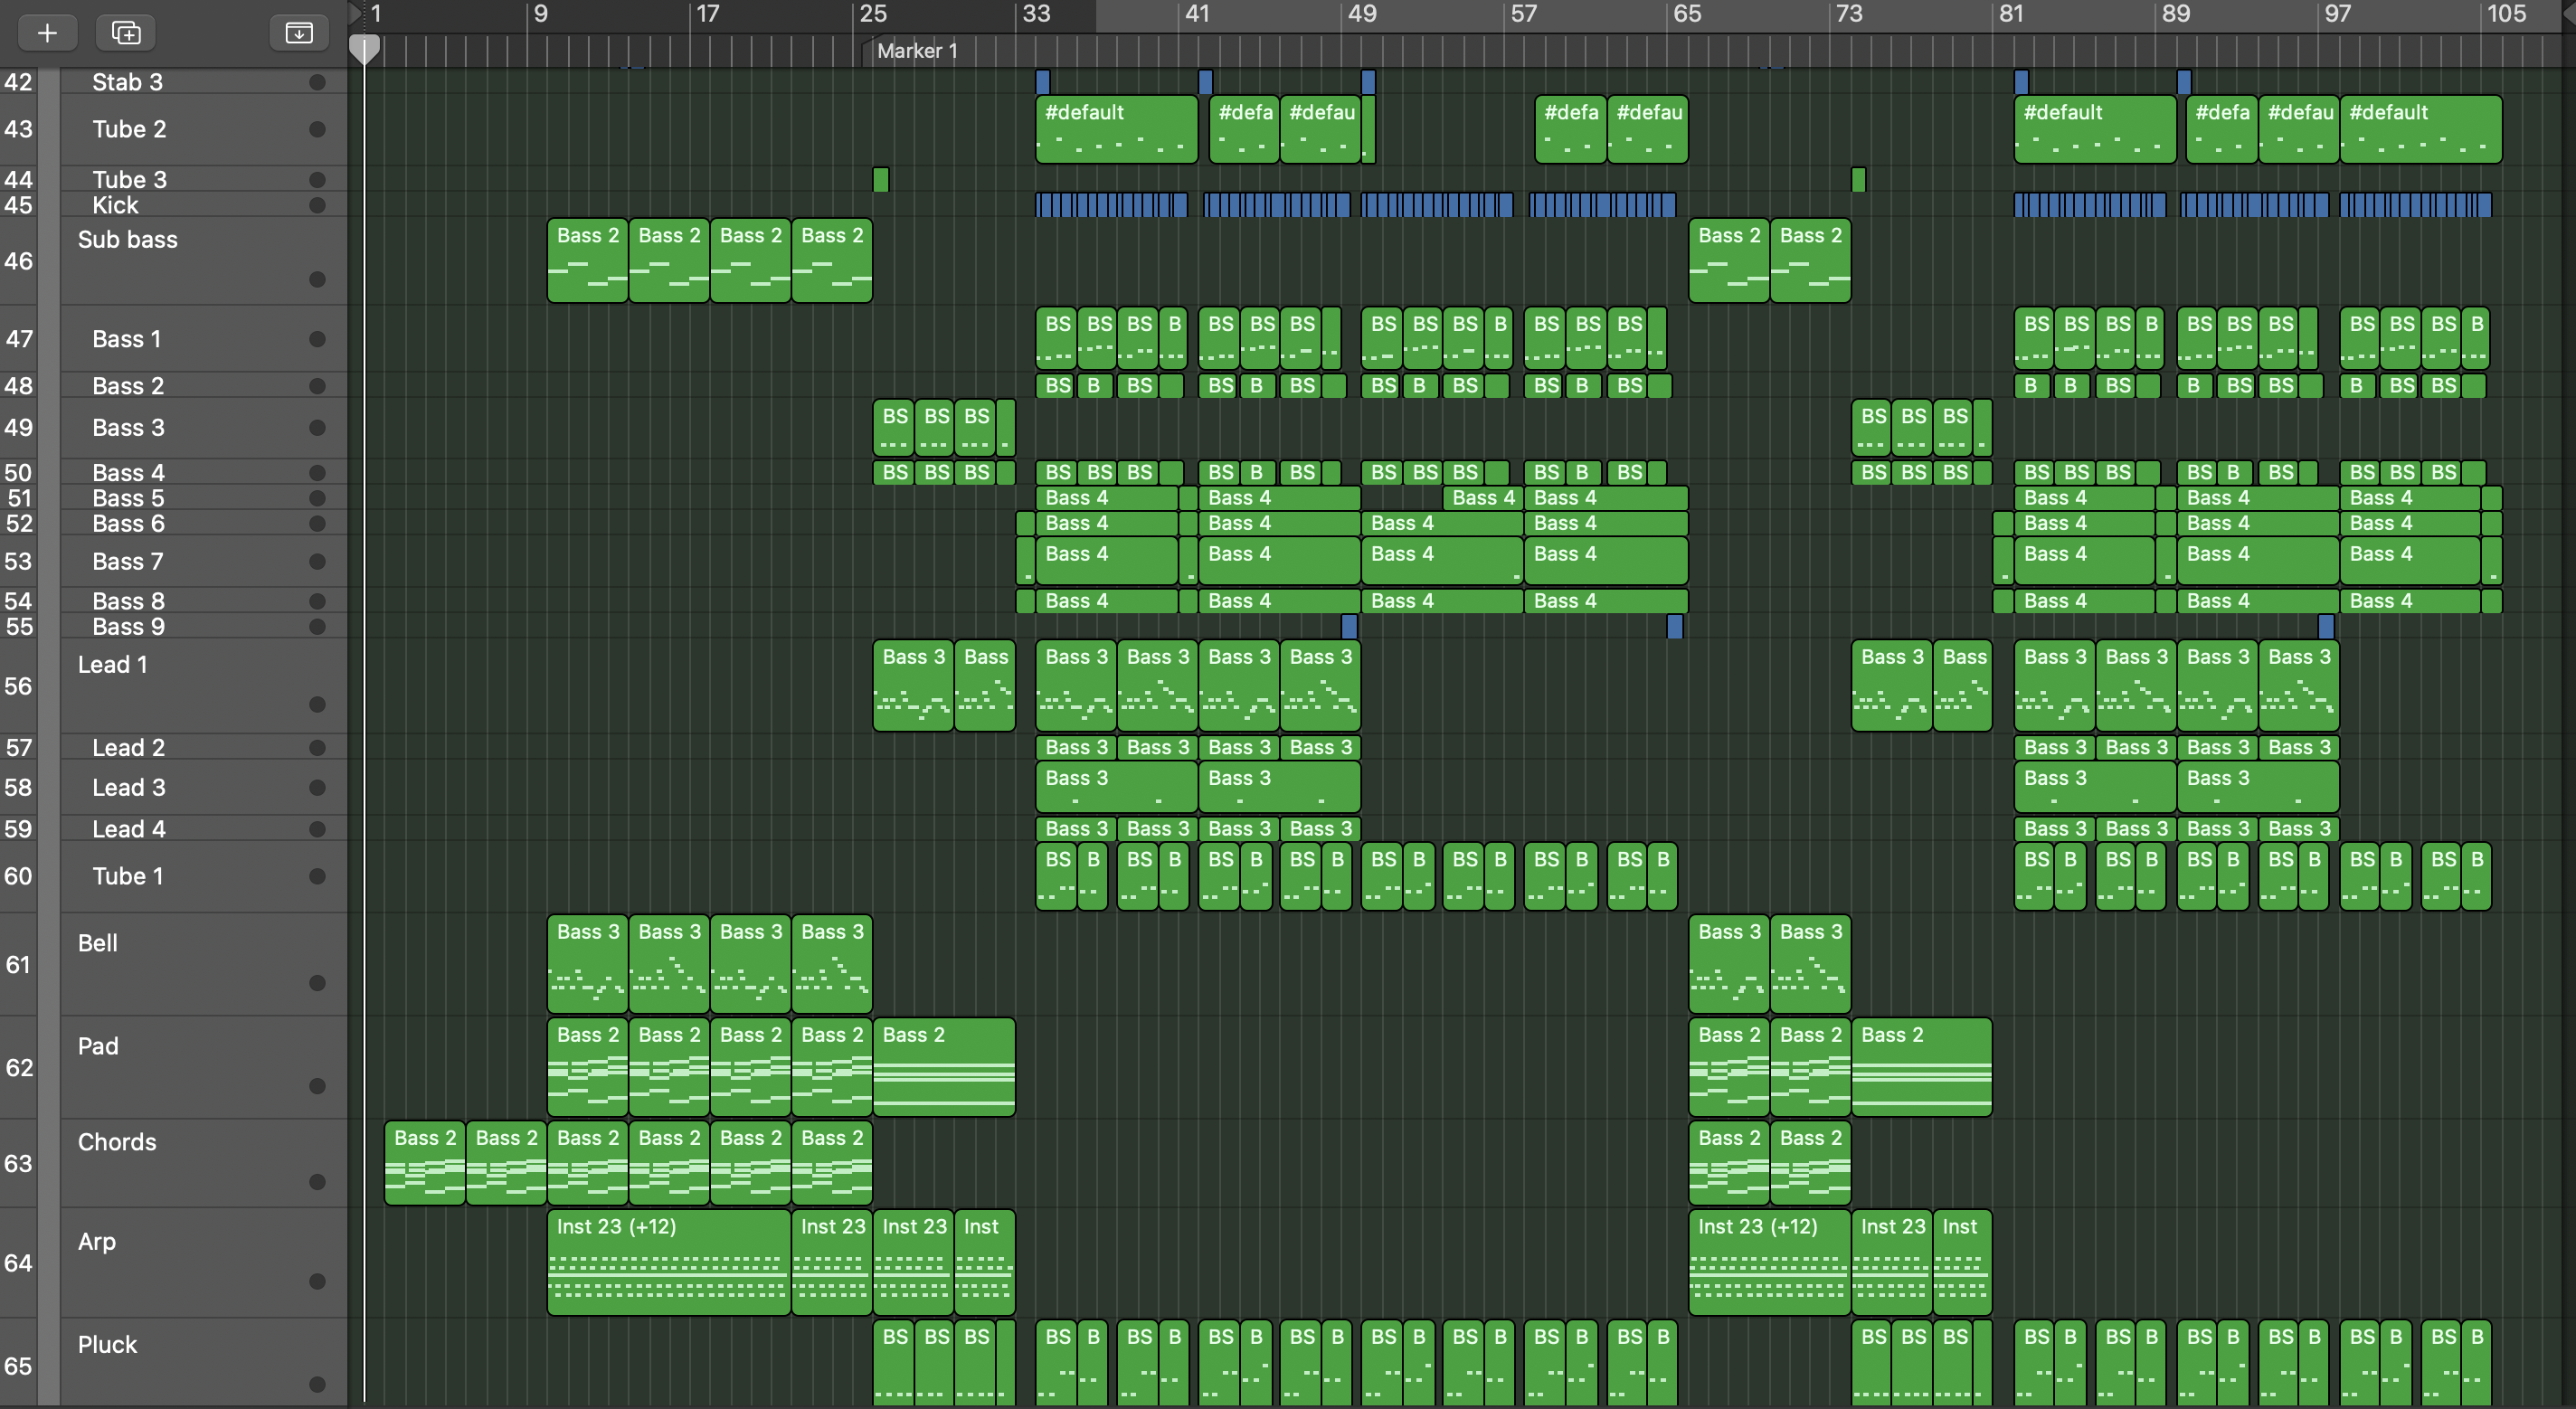This screenshot has width=2576, height=1409.
Task: Select the Bass 5 track header
Action: tap(203, 498)
